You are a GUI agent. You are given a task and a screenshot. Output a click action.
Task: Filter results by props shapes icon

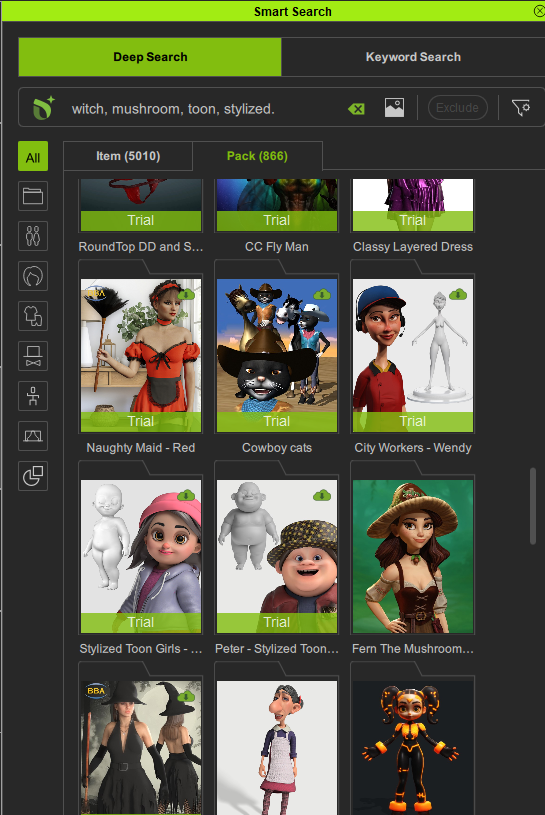pos(33,476)
